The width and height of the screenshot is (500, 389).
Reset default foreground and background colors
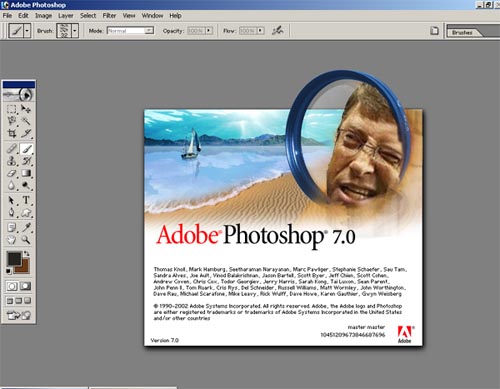click(x=9, y=272)
